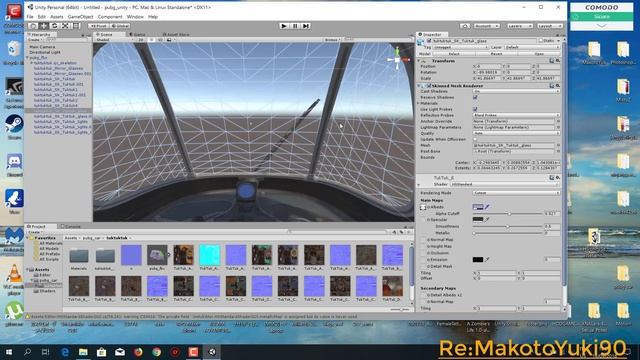The image size is (640, 360).
Task: Open the Layout dropdown button in toolbar
Action: 549,26
